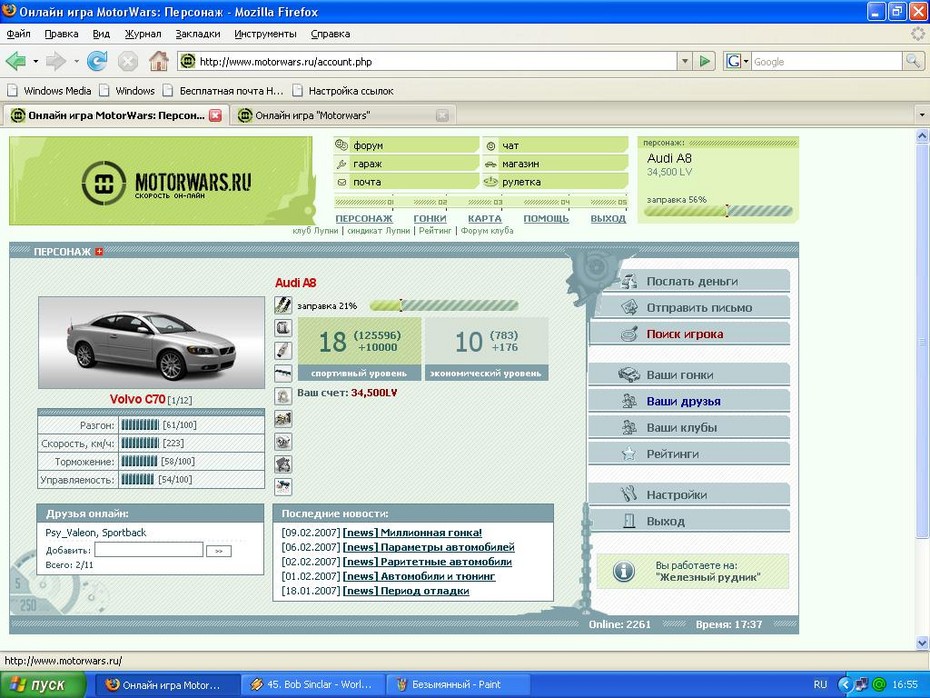Close the active MotorWars Персонаж tab
The height and width of the screenshot is (698, 930).
pyautogui.click(x=215, y=116)
